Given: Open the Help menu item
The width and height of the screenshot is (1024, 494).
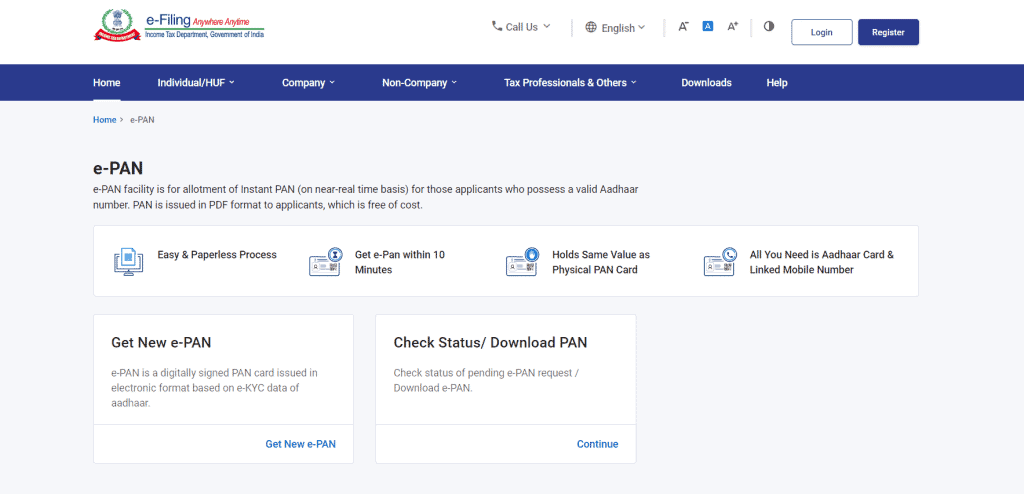Looking at the screenshot, I should [x=777, y=83].
